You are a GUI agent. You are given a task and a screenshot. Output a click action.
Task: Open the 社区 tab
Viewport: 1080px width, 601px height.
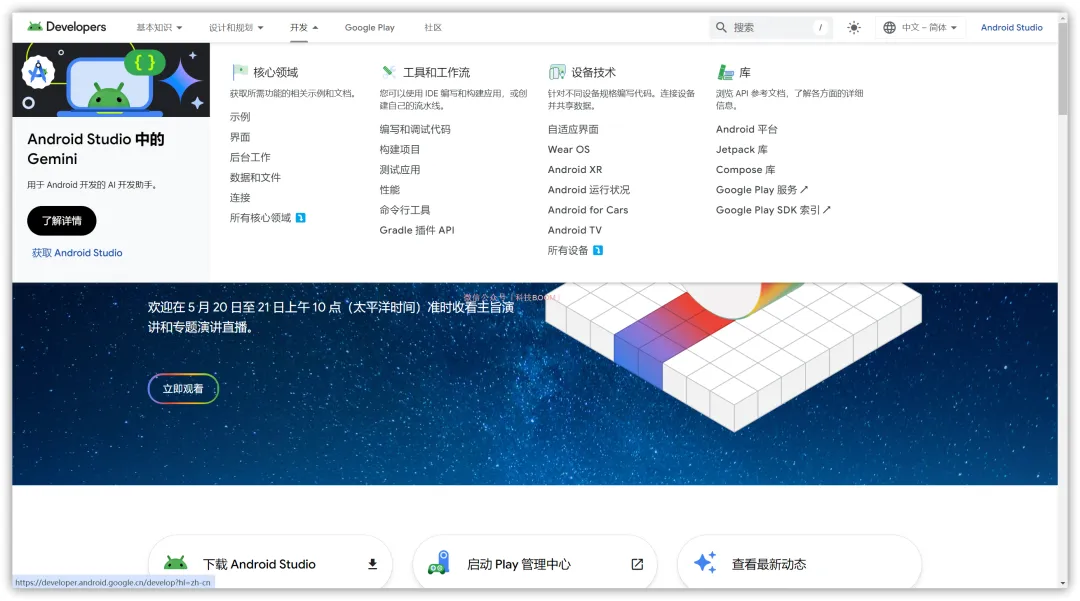pyautogui.click(x=433, y=28)
